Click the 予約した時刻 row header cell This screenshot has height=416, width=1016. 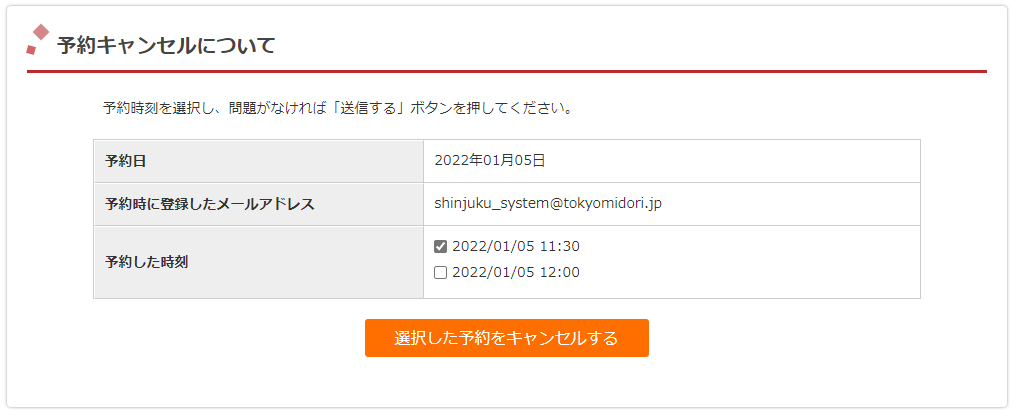(259, 262)
